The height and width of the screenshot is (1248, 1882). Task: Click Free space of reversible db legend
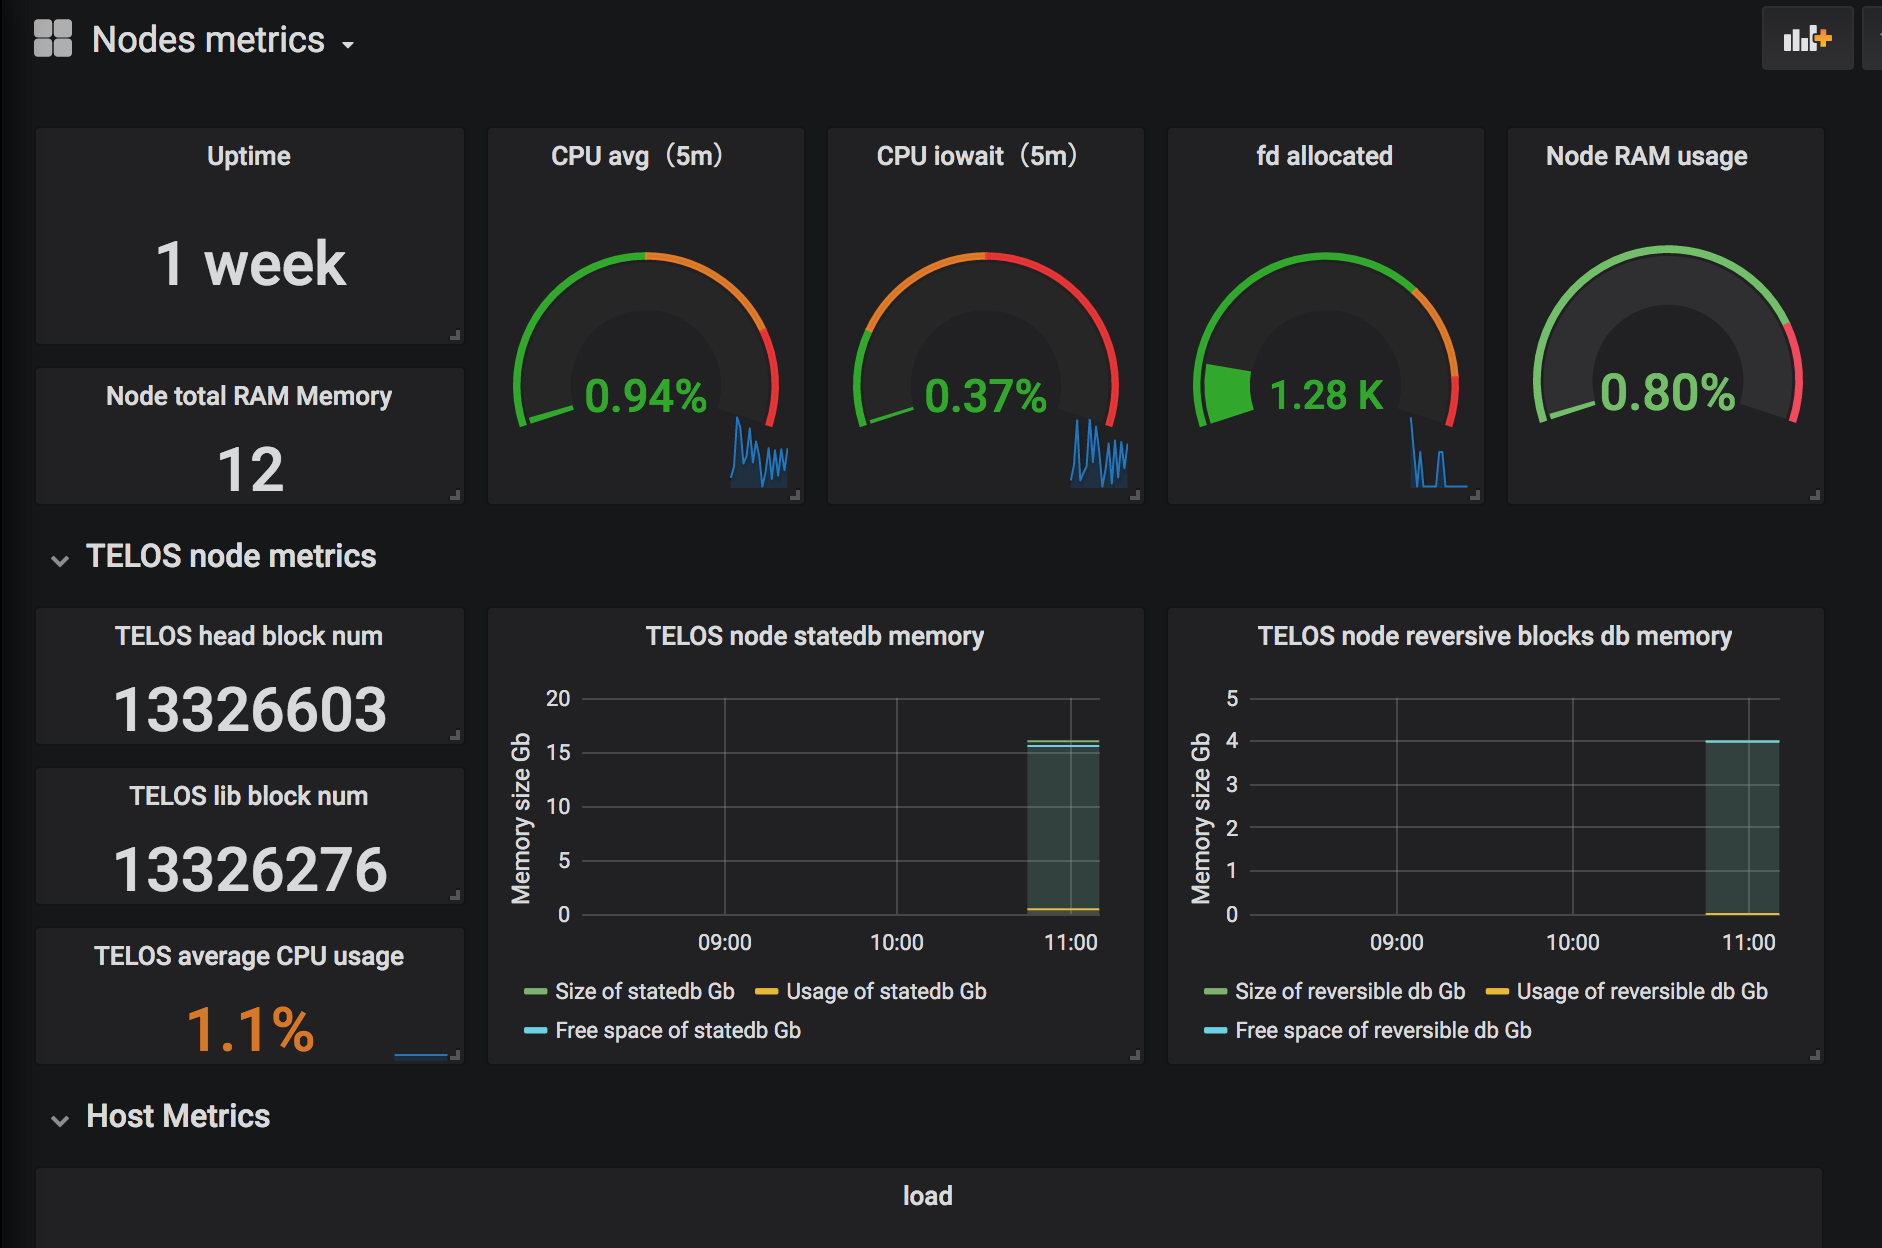click(1368, 1030)
